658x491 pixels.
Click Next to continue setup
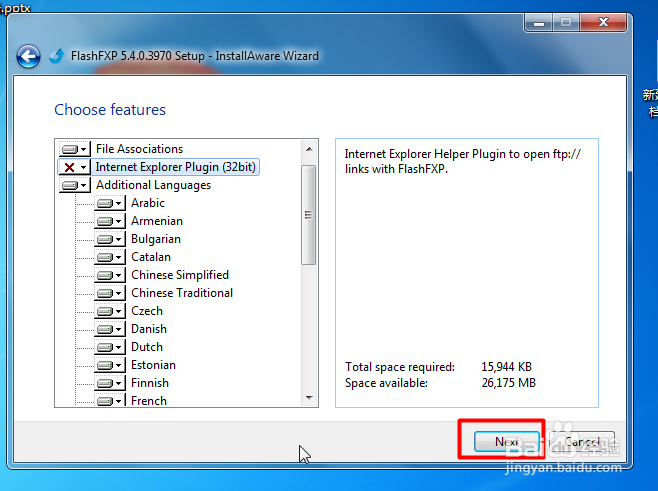tap(507, 441)
